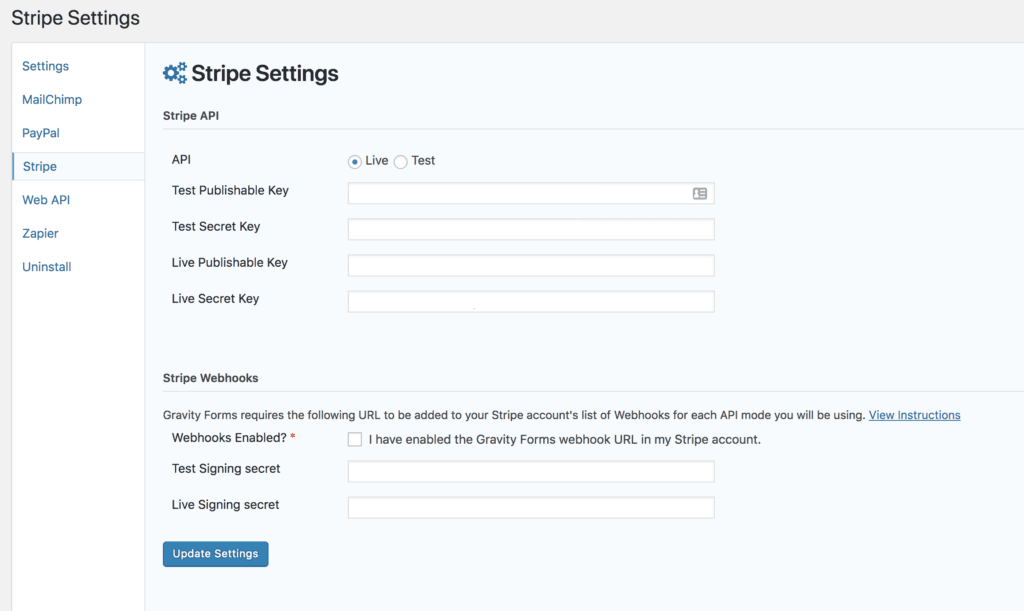Click the 'Test Publishable Key' label
This screenshot has height=611, width=1024.
tap(230, 191)
